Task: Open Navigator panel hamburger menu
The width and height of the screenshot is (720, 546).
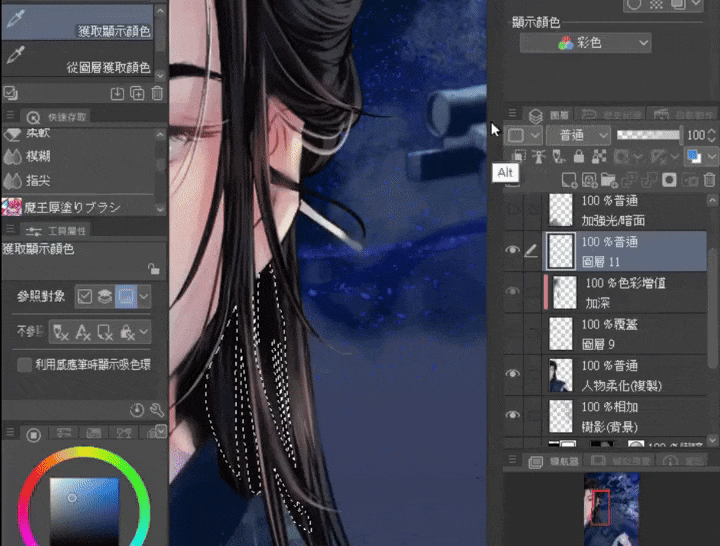Action: point(512,459)
